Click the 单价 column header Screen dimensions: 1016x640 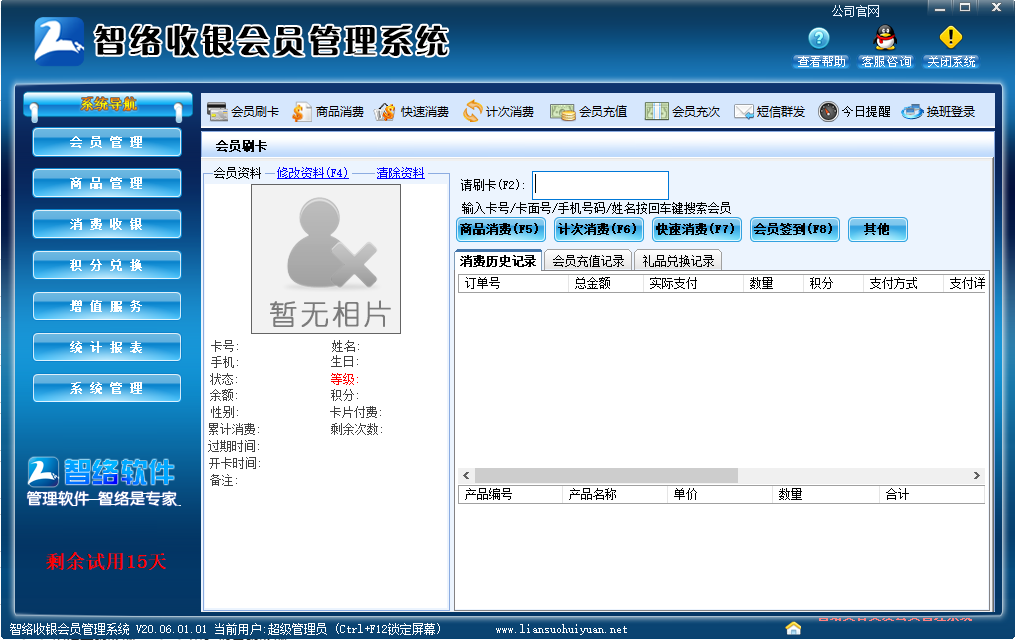click(x=719, y=494)
